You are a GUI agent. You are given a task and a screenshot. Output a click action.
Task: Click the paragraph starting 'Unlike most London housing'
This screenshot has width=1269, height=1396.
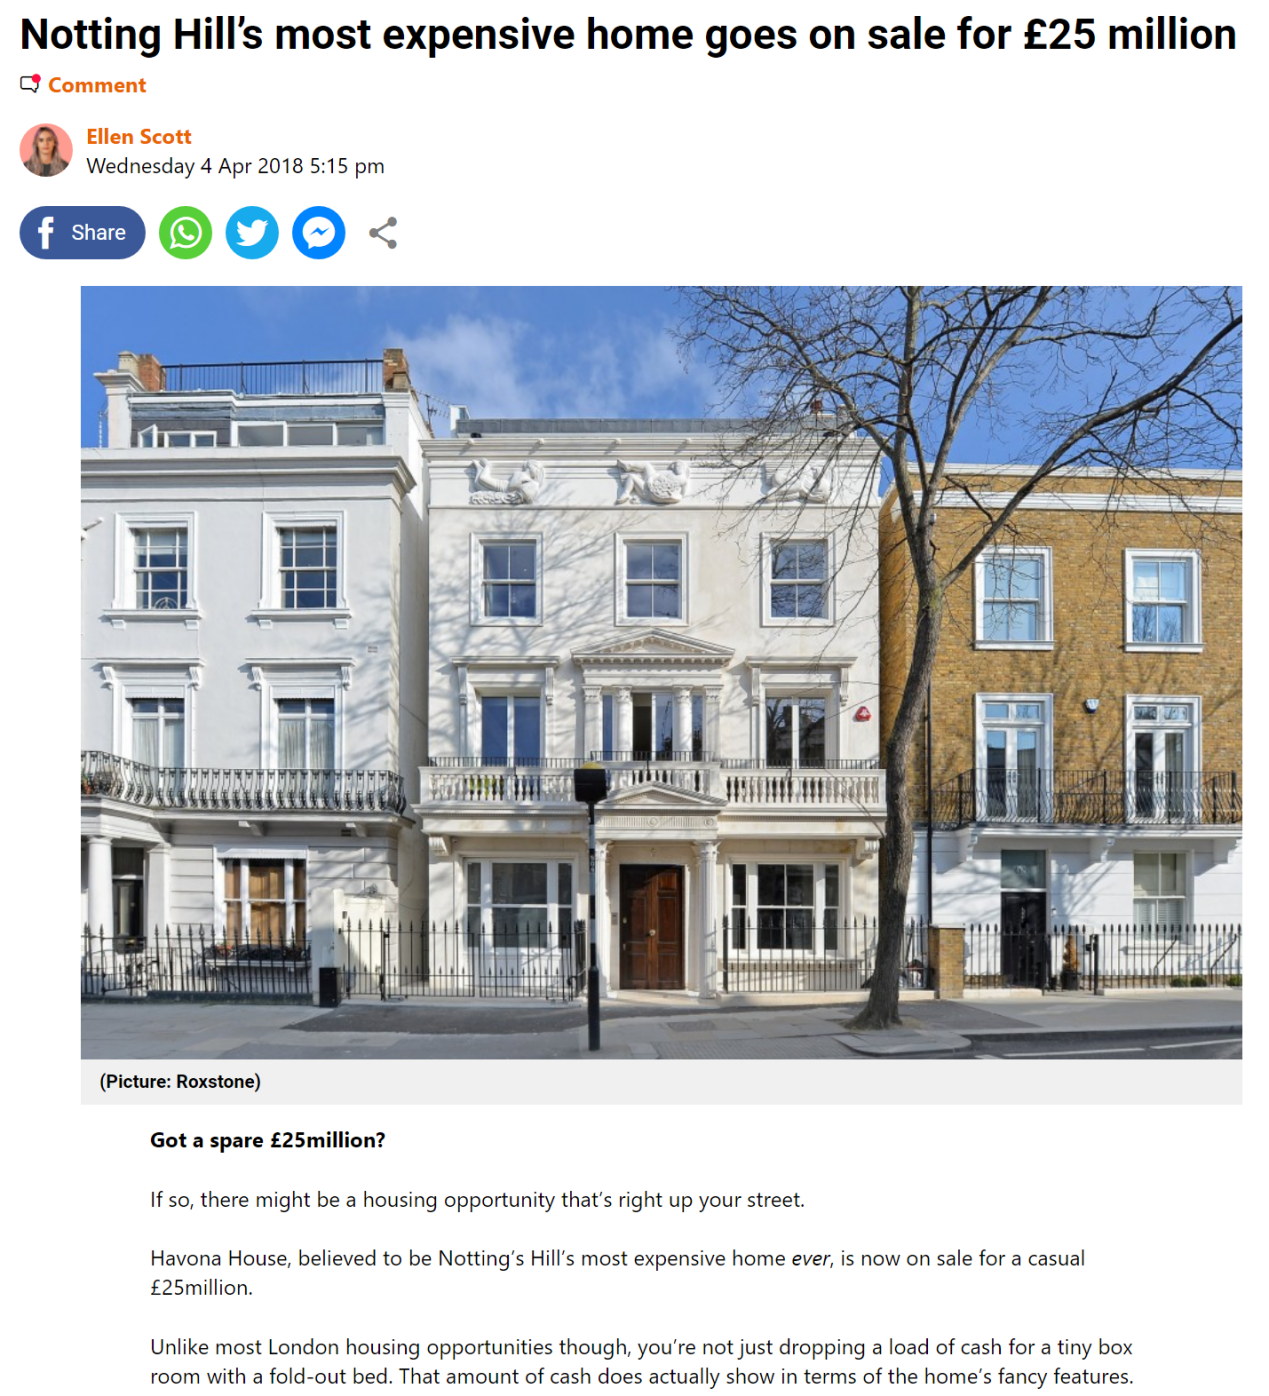(x=642, y=1361)
